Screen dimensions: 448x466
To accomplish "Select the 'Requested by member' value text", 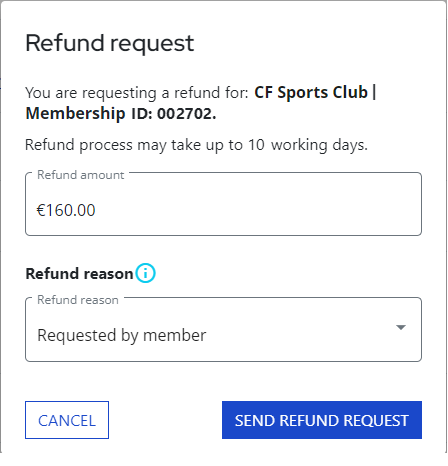I will [x=122, y=335].
